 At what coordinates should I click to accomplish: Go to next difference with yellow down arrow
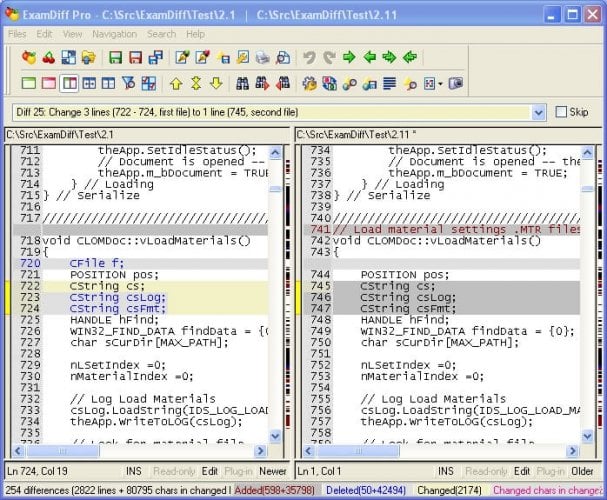click(x=214, y=83)
